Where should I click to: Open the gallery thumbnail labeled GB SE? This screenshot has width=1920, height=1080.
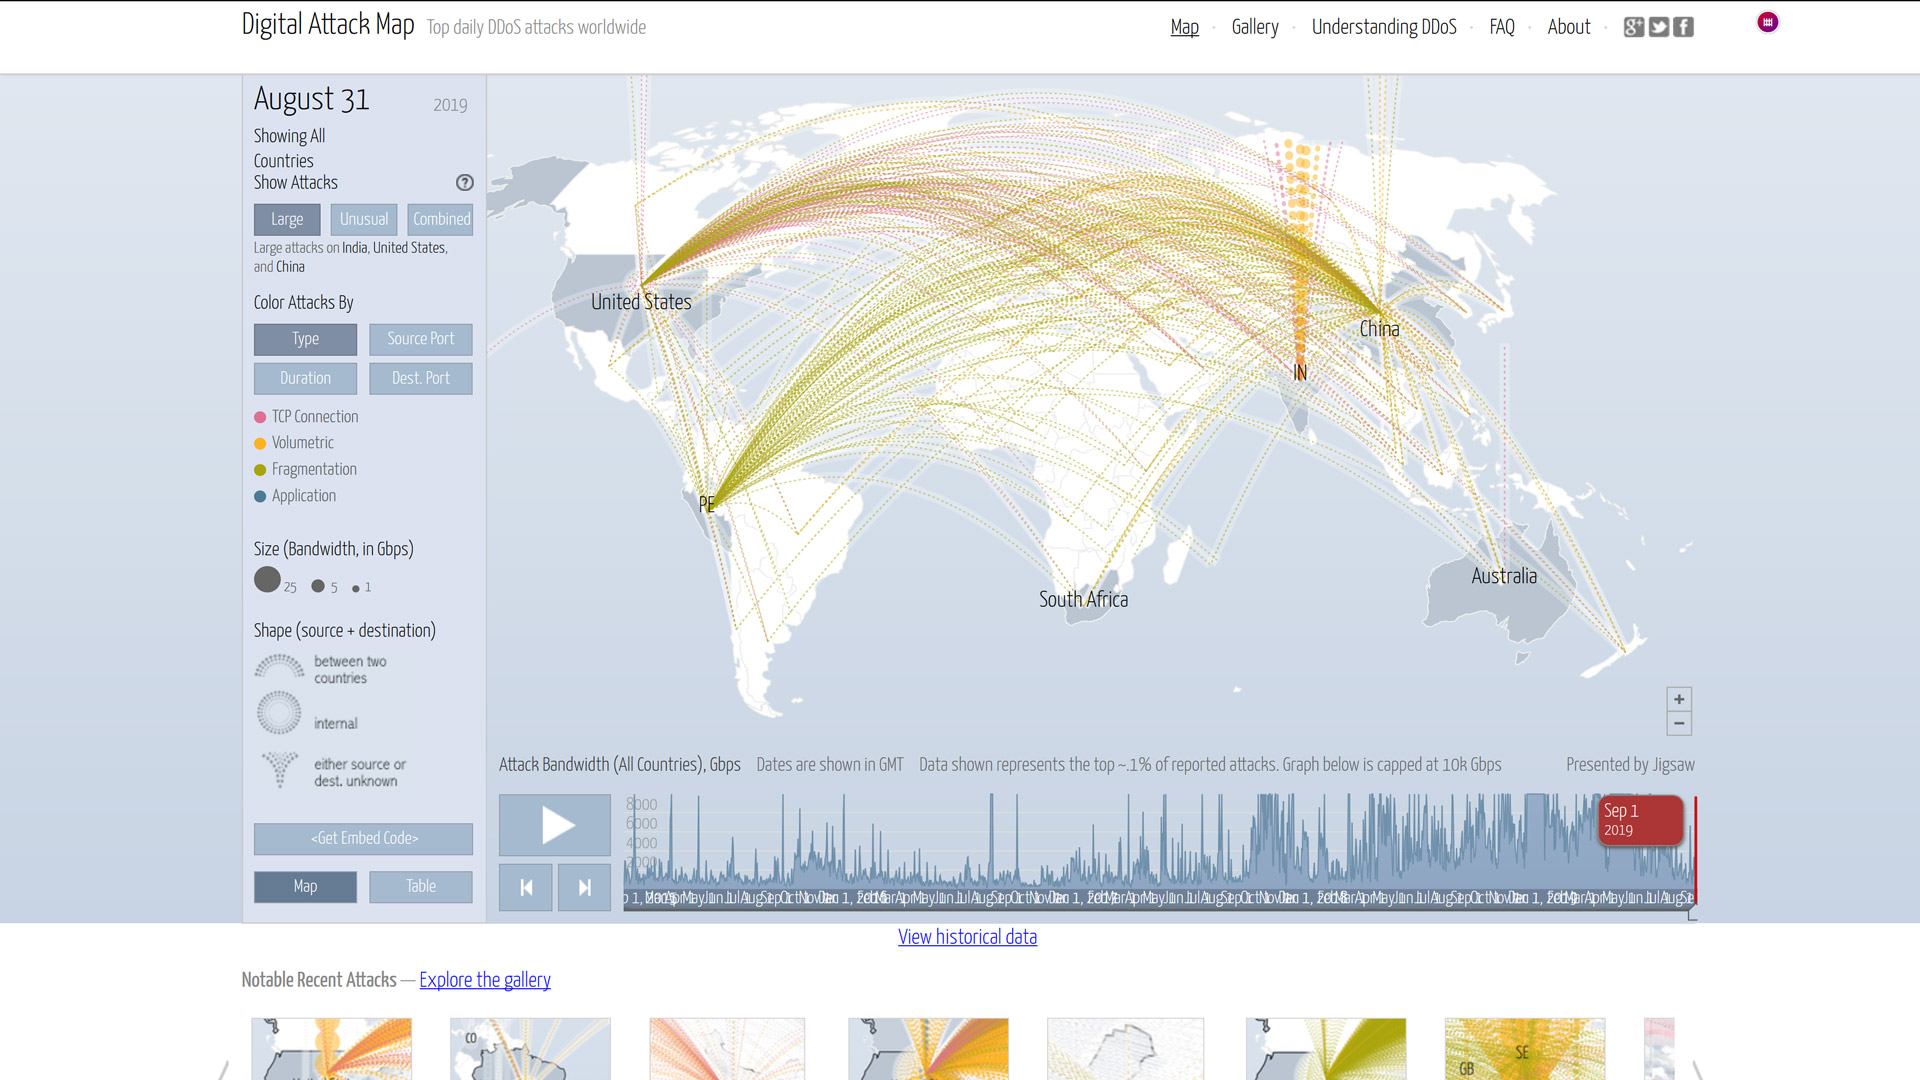[1525, 1049]
